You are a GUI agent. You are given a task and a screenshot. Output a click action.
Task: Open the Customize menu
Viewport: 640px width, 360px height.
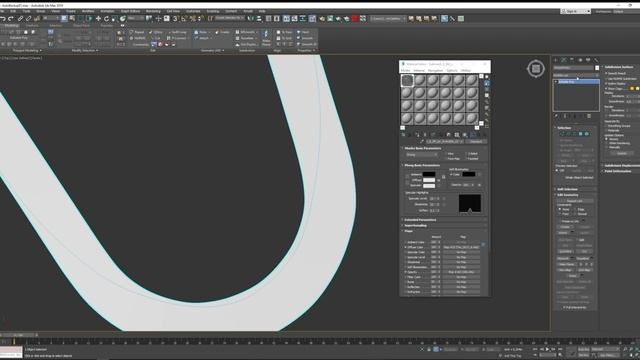pos(193,11)
